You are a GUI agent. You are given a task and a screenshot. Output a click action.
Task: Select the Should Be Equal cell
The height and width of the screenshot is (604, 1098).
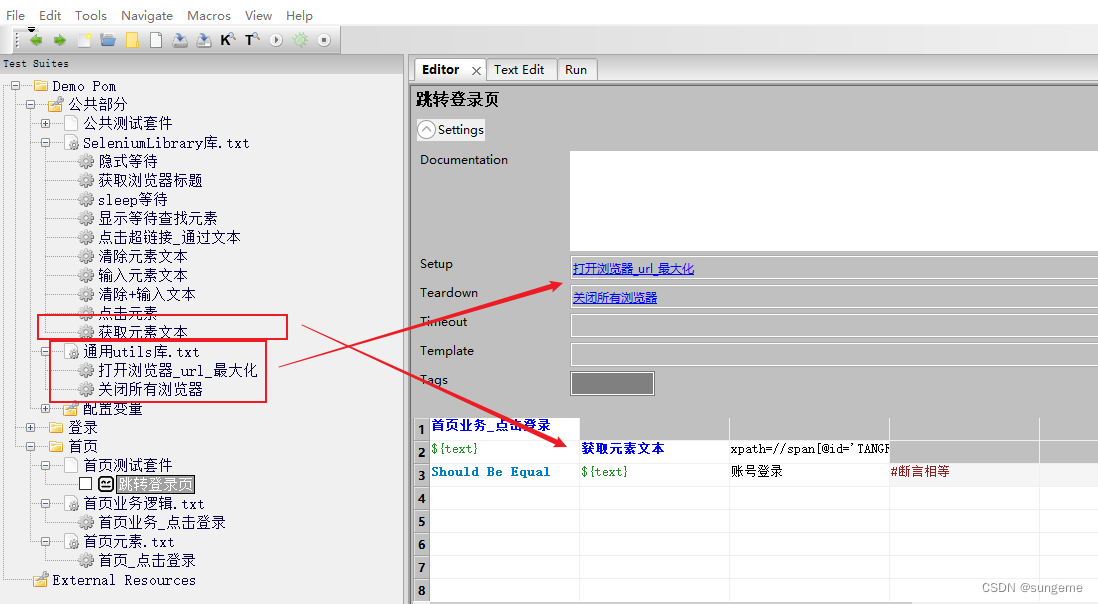click(x=505, y=474)
